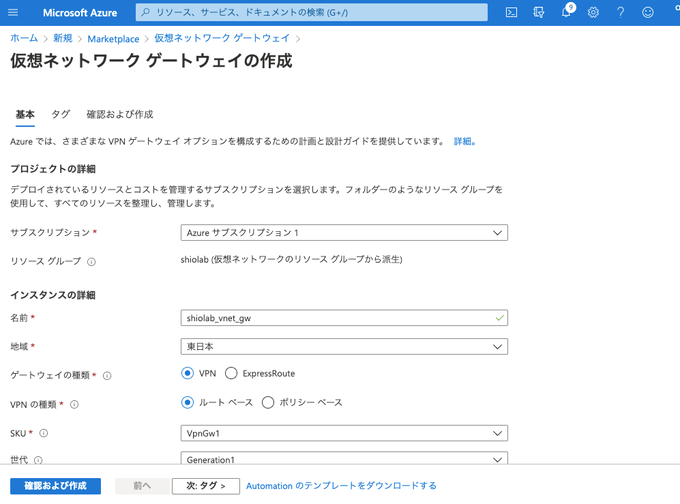This screenshot has height=504, width=680.
Task: Go to 仮想ネットワーク ゲートウェイ breadcrumb
Action: (x=222, y=38)
